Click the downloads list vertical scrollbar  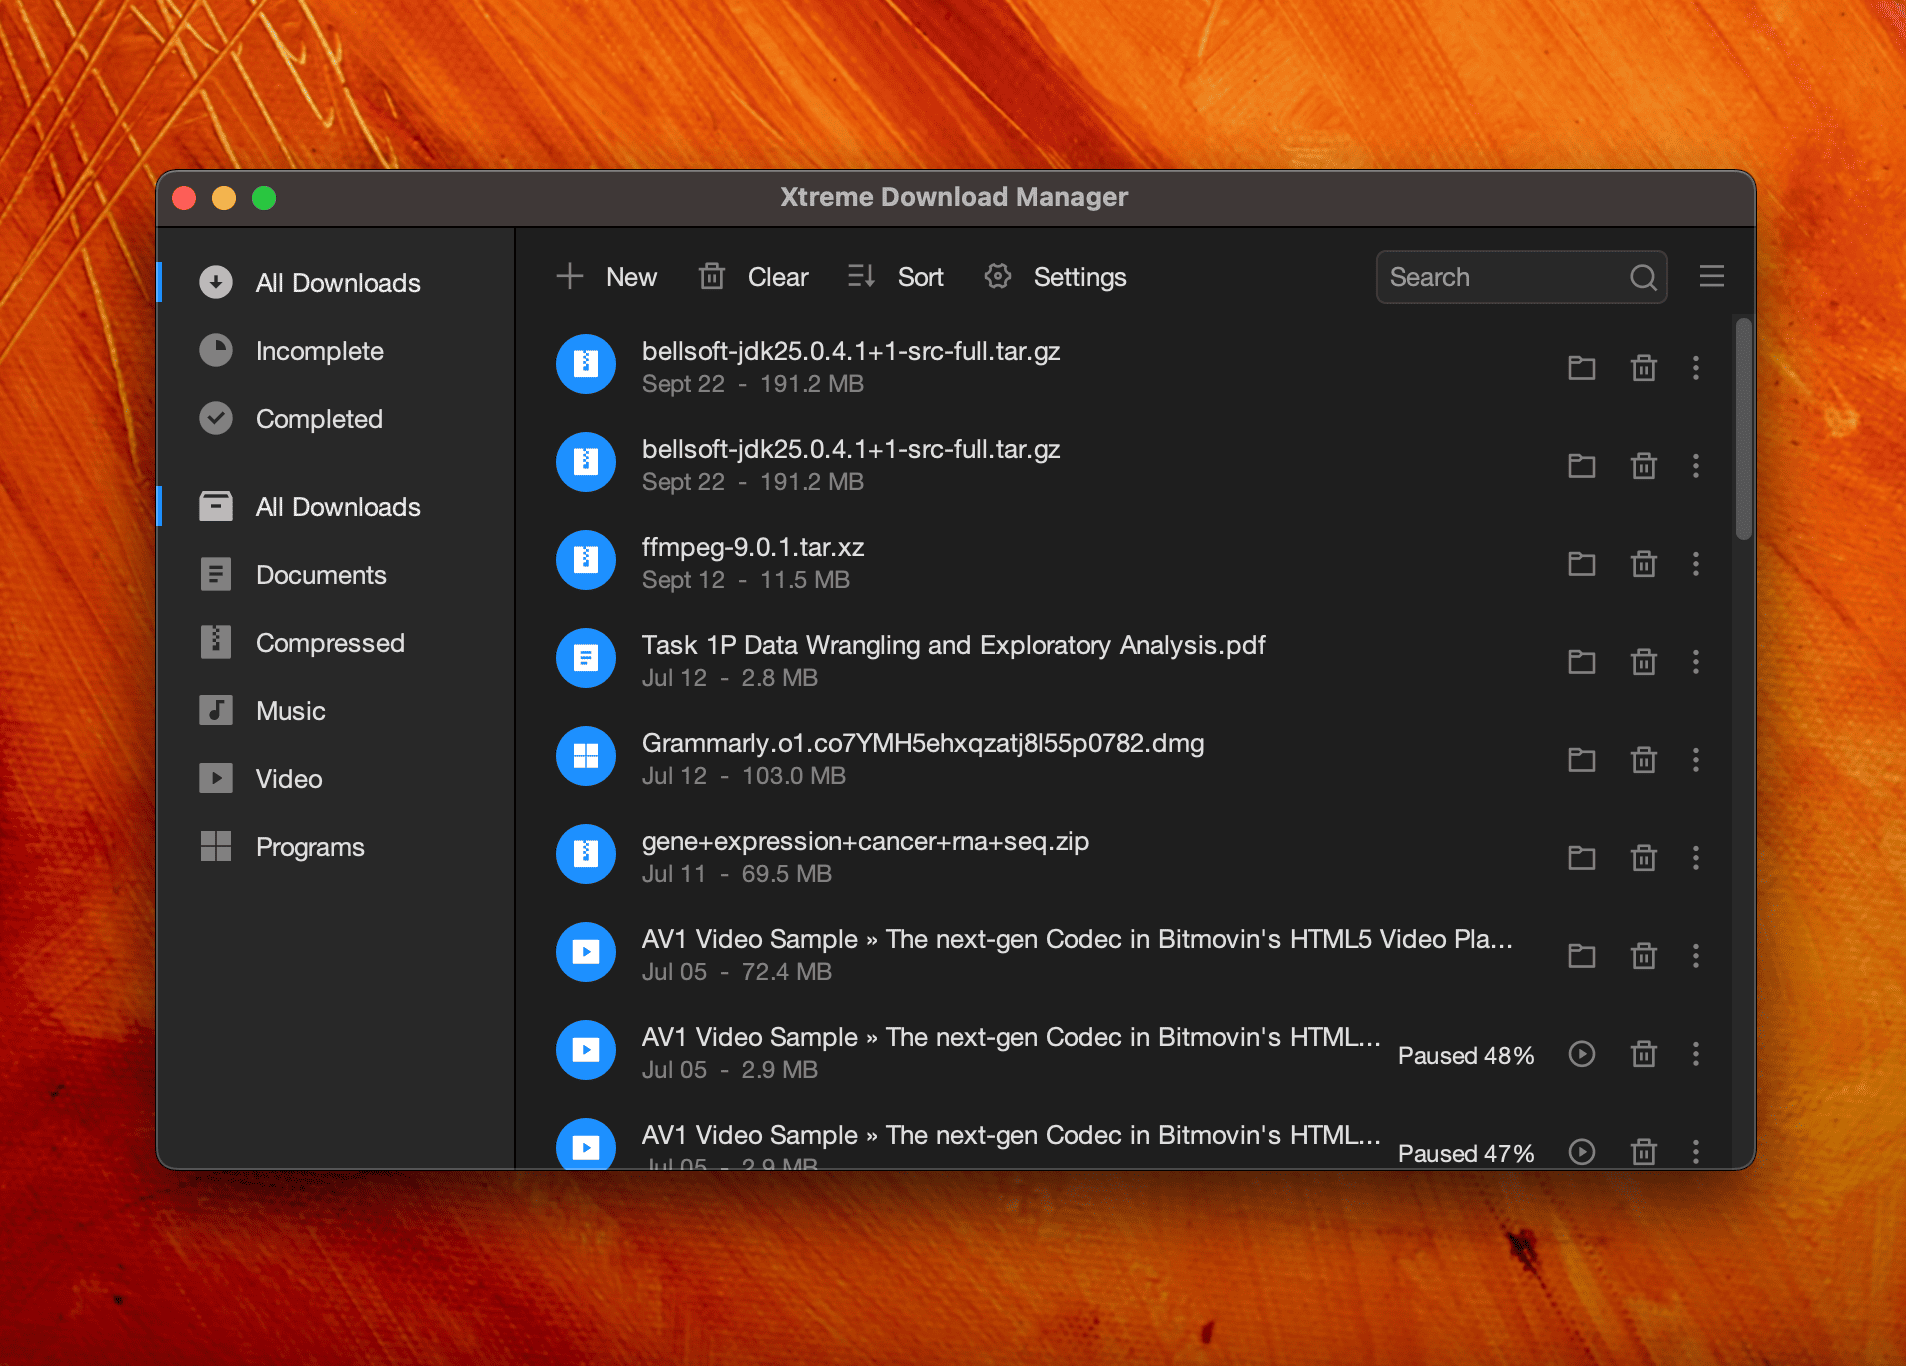pyautogui.click(x=1743, y=429)
